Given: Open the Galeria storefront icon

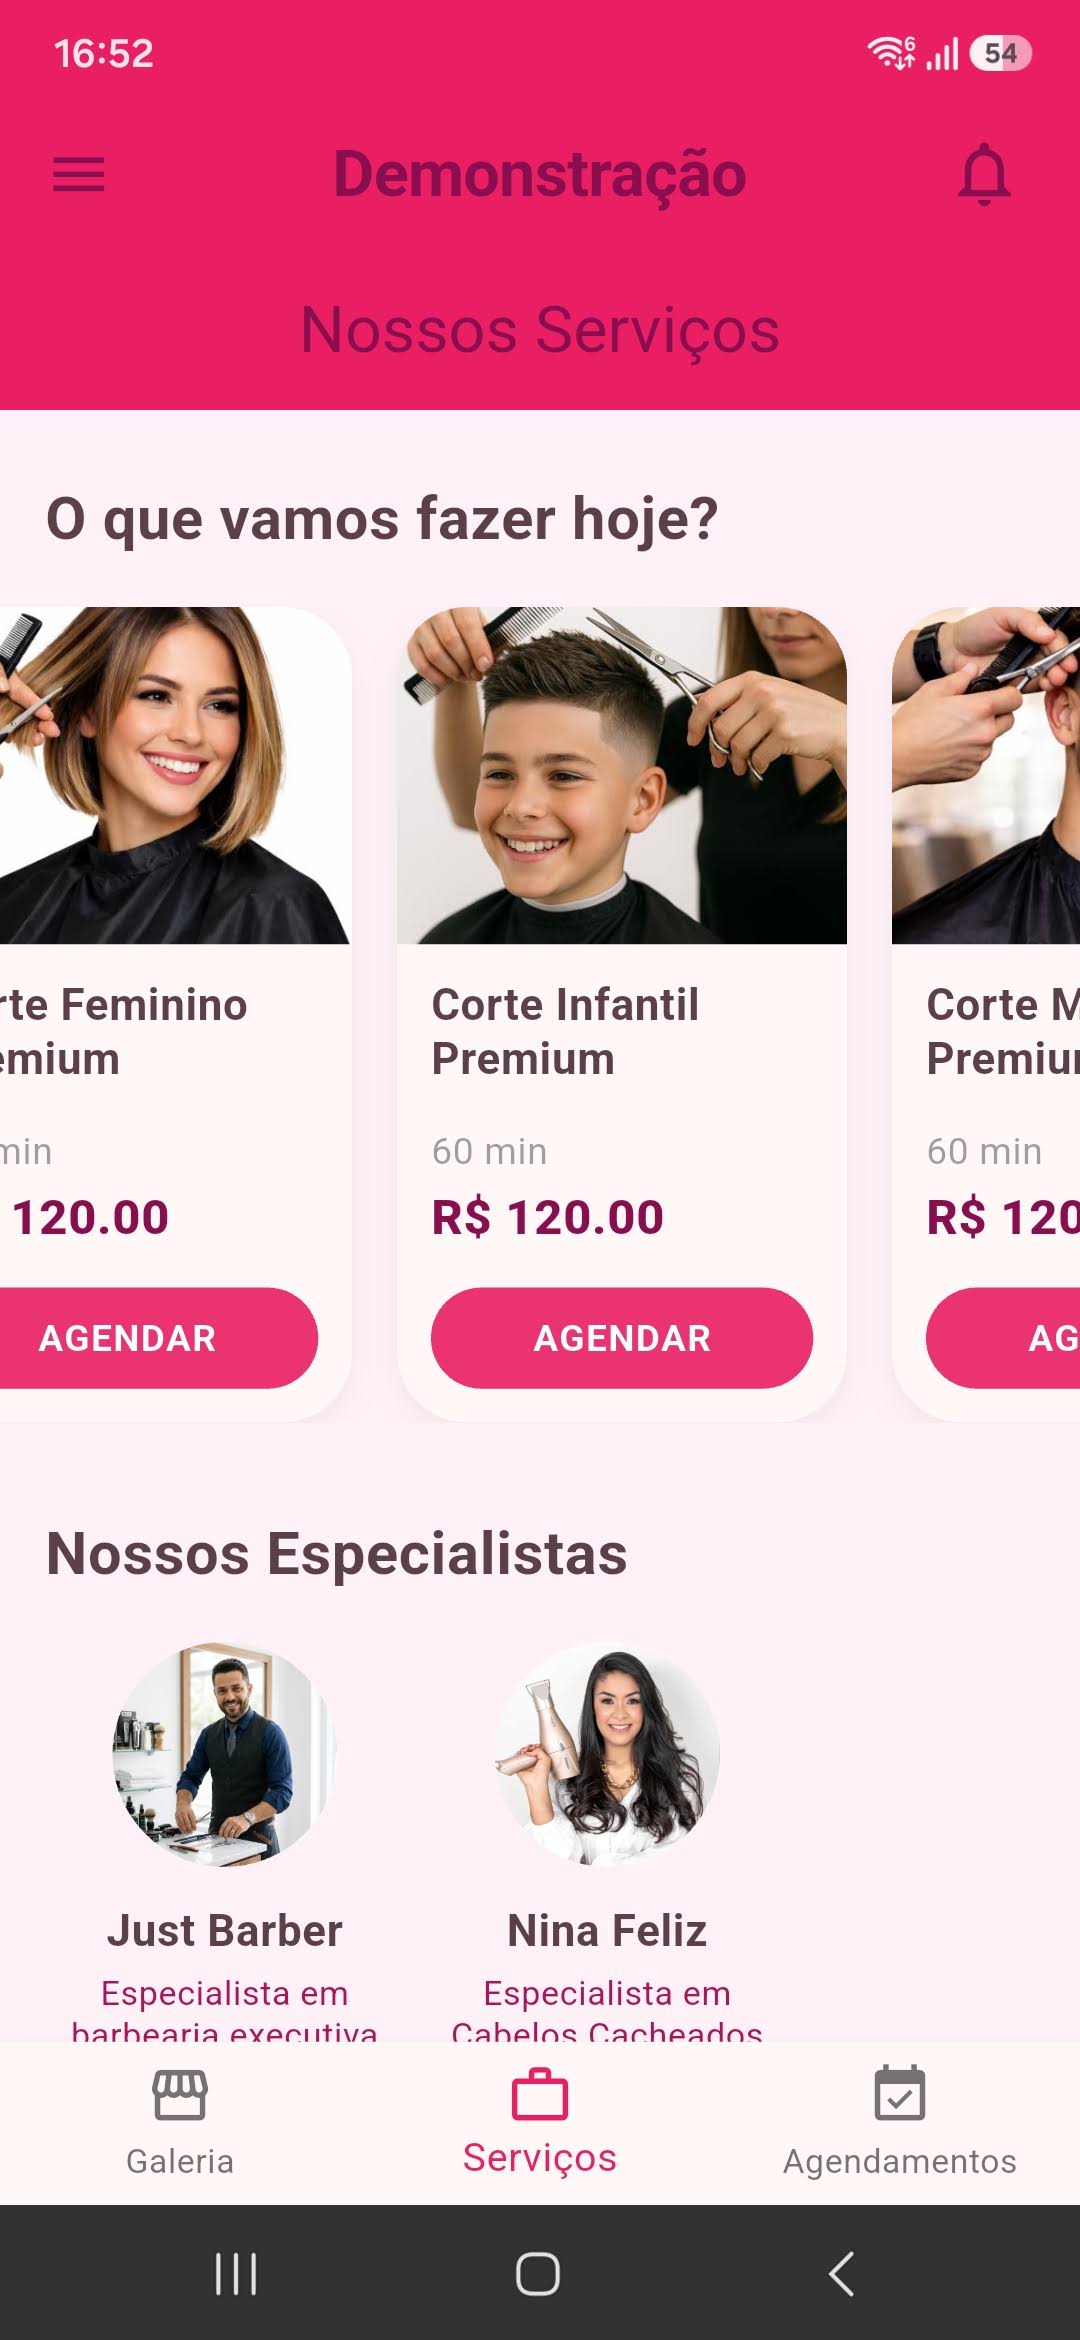Looking at the screenshot, I should 180,2094.
